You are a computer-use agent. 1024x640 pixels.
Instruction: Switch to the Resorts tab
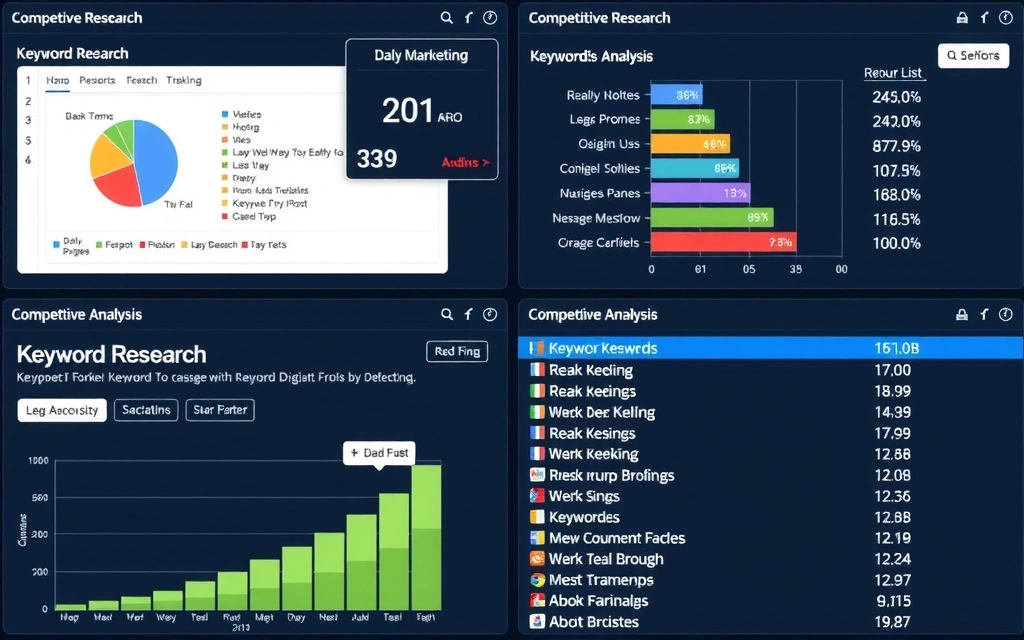pos(97,80)
